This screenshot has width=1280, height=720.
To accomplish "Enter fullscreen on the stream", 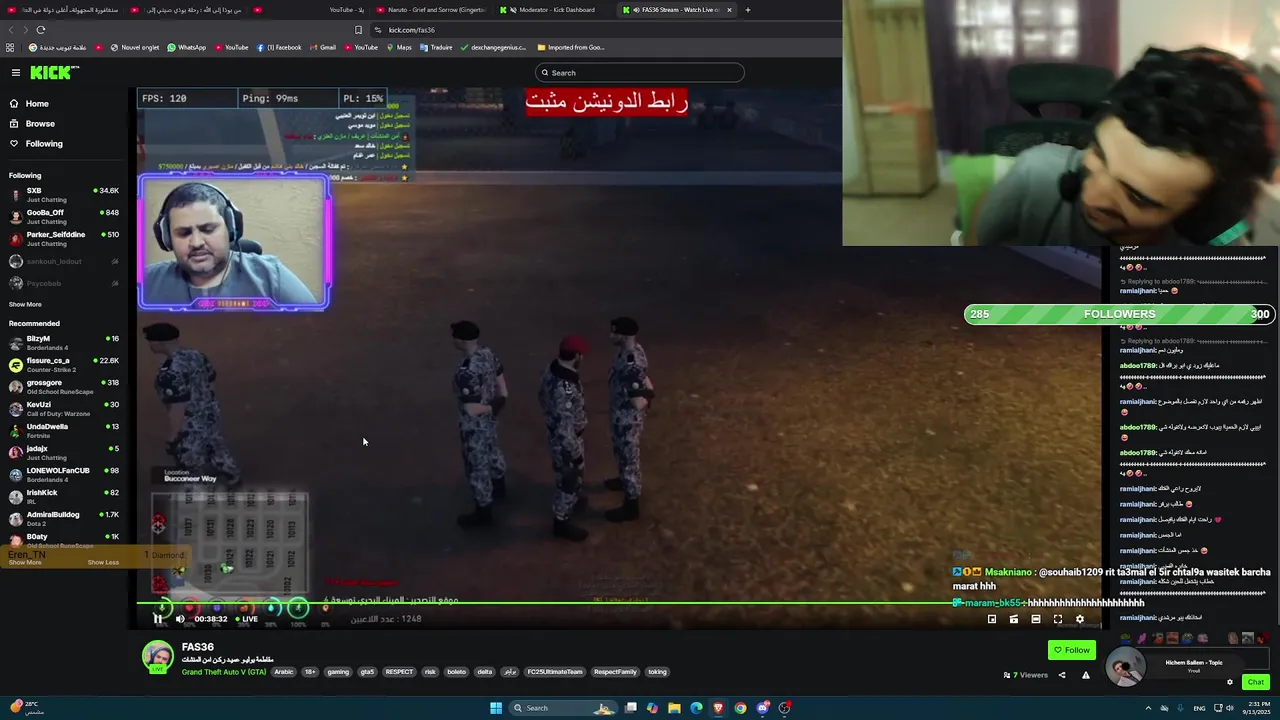I will click(x=1058, y=619).
